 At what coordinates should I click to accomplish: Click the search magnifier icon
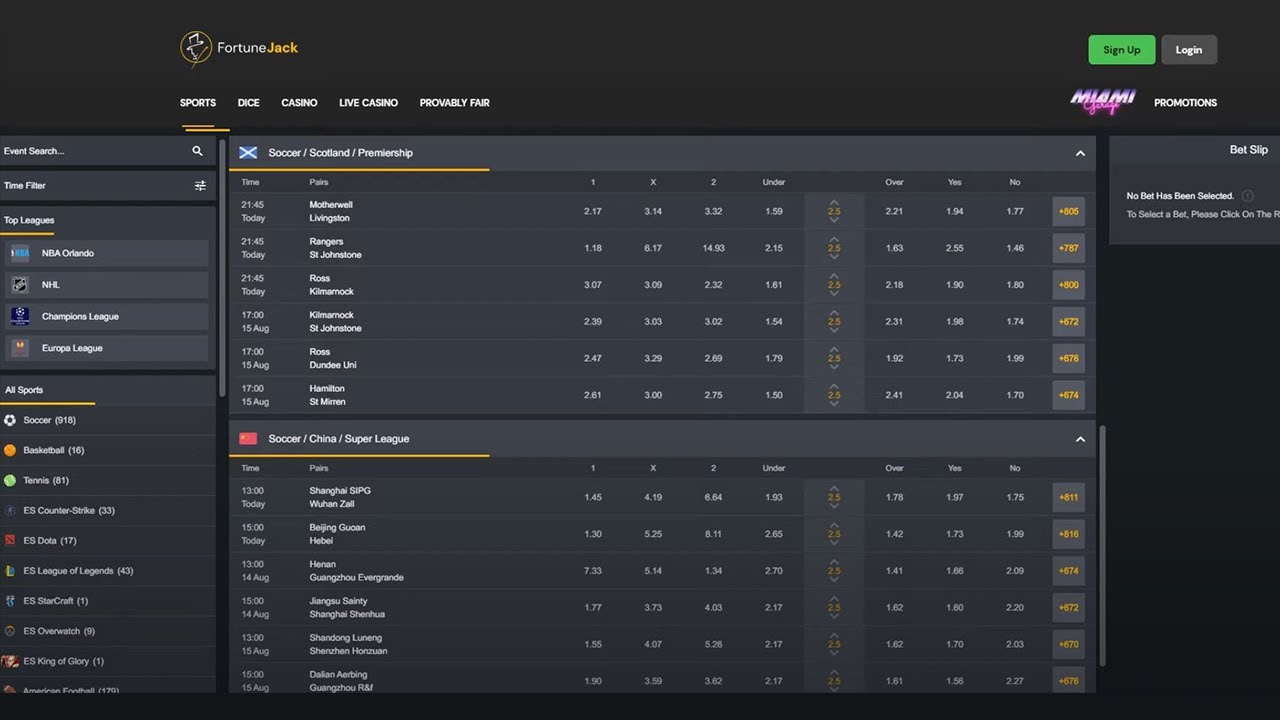197,151
